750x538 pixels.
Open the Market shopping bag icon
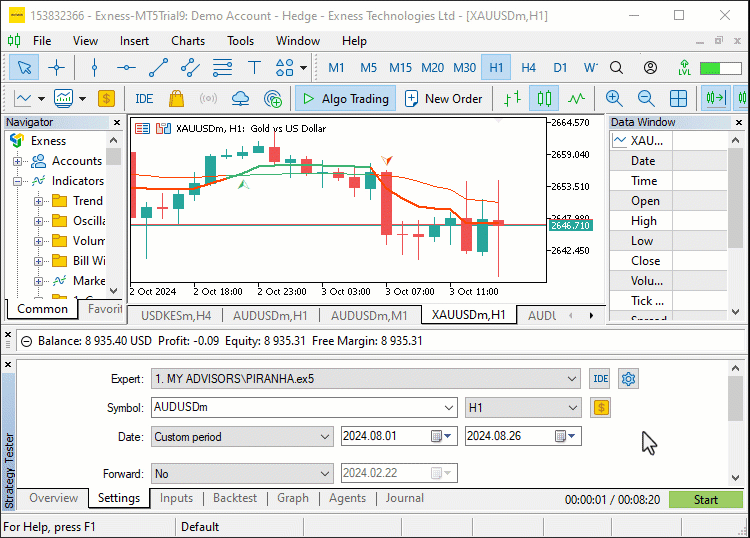[x=176, y=99]
